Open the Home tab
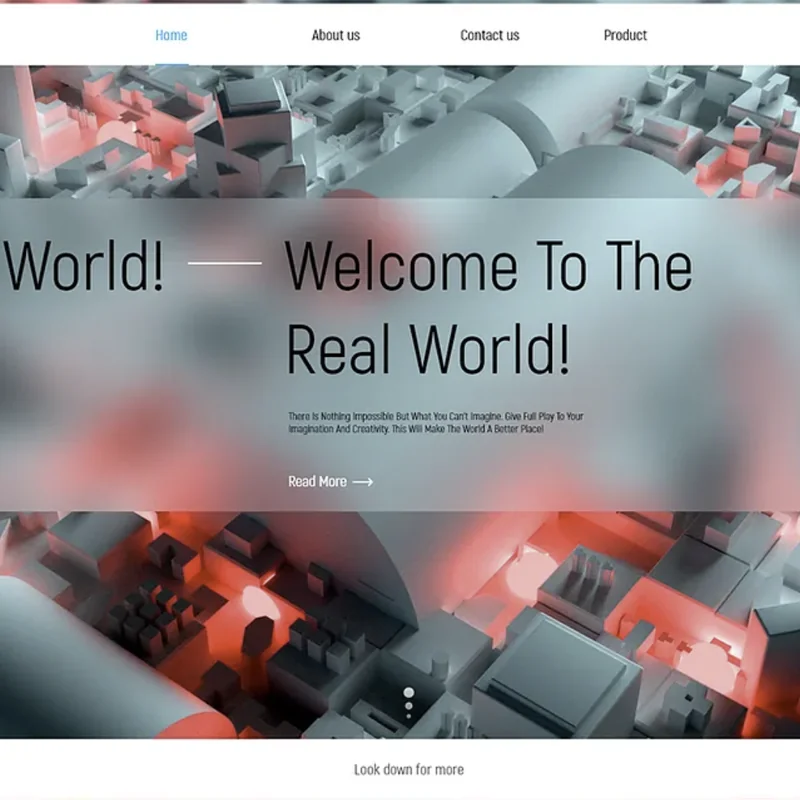The height and width of the screenshot is (800, 800). [171, 35]
